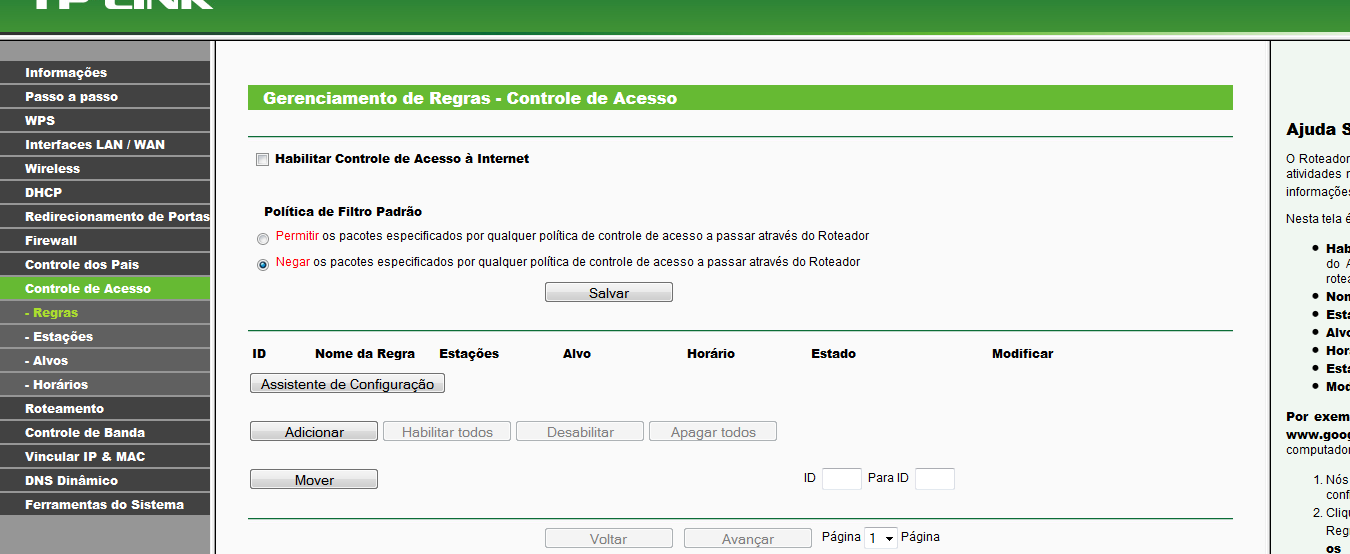Open the Página number dropdown

[x=881, y=538]
